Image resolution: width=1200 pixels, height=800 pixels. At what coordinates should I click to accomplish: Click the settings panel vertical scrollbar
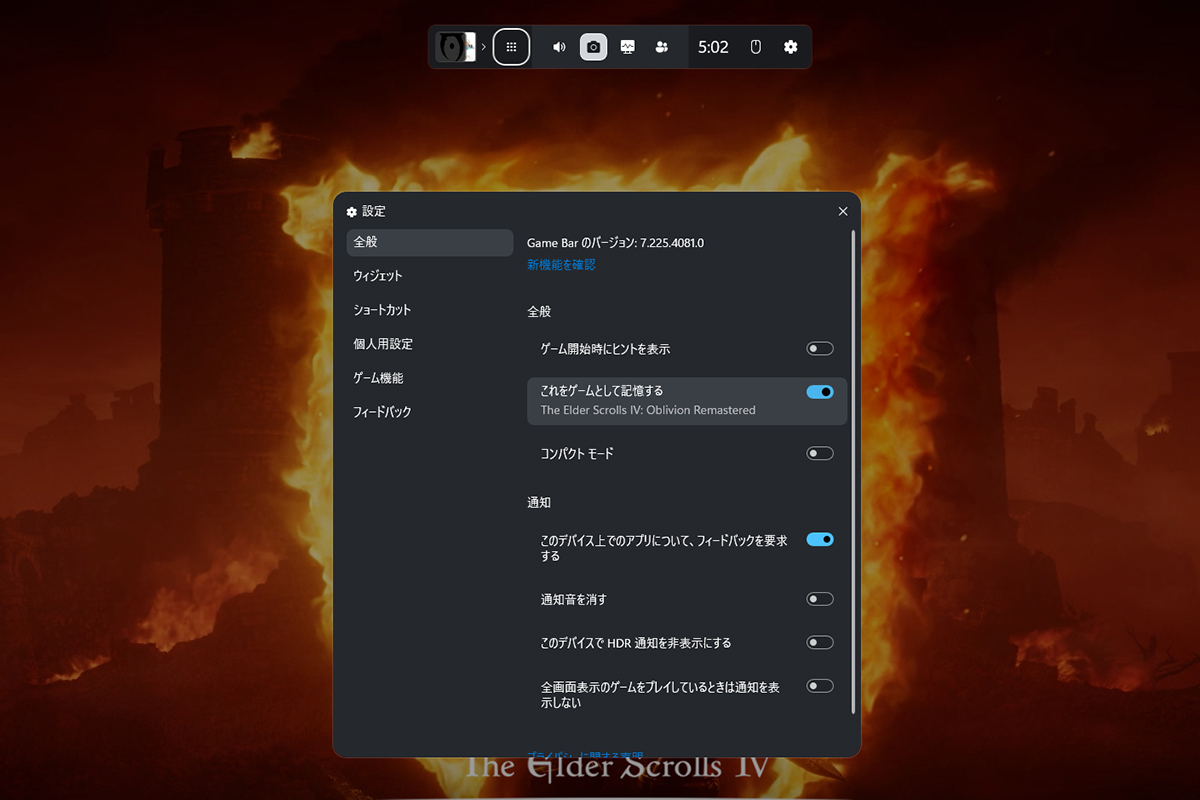pos(853,471)
